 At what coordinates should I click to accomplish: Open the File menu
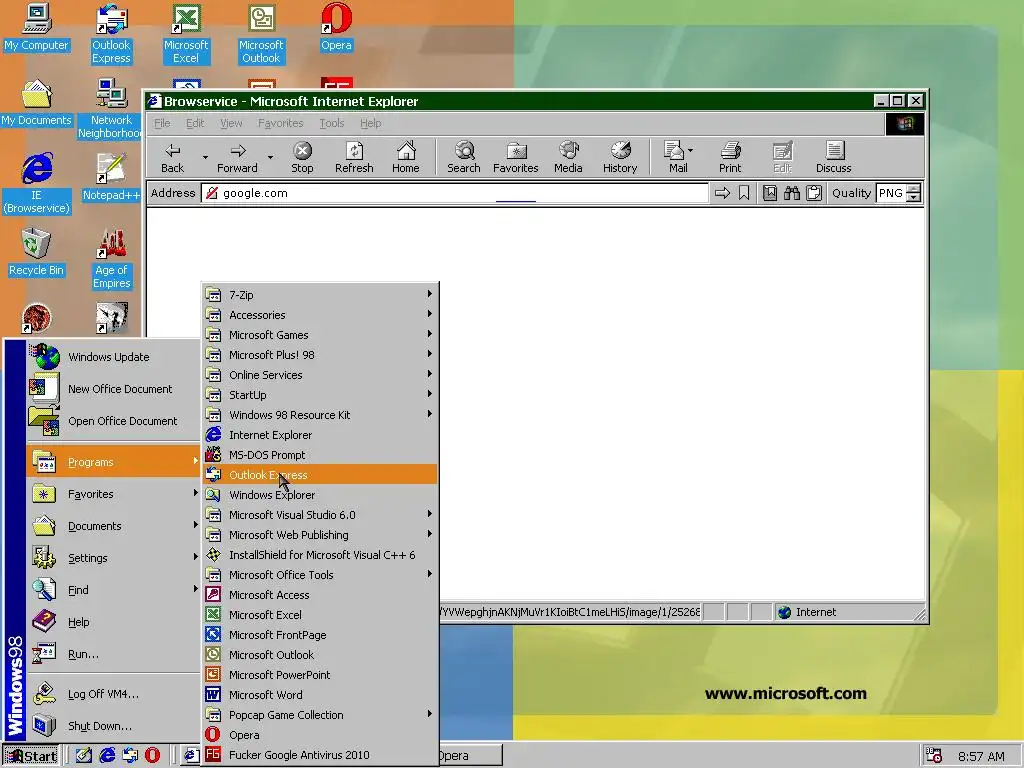162,123
